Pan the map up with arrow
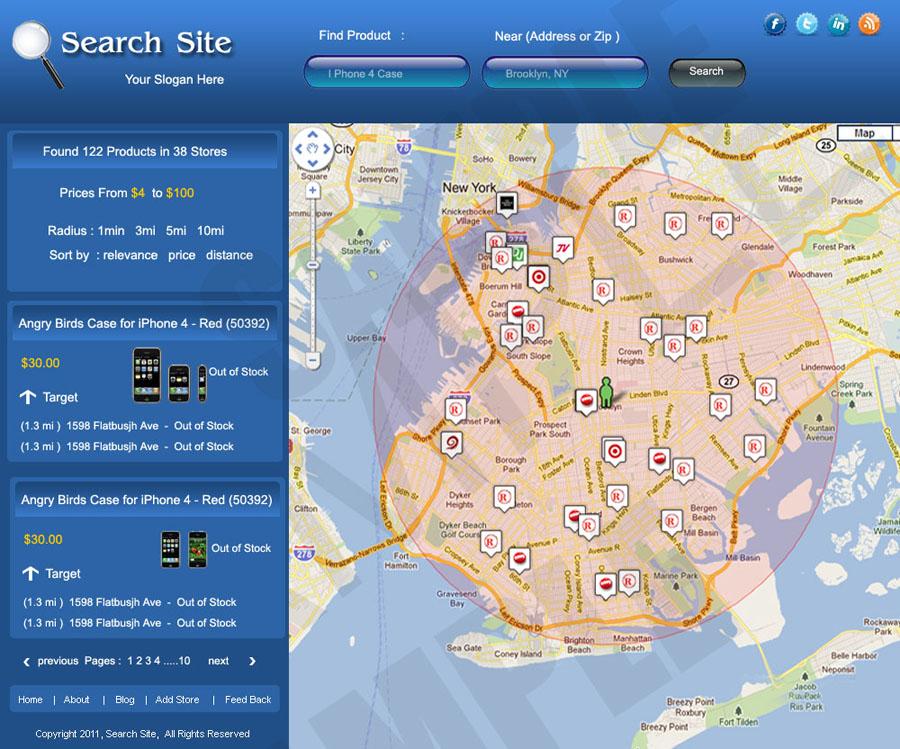The image size is (900, 749). click(312, 135)
